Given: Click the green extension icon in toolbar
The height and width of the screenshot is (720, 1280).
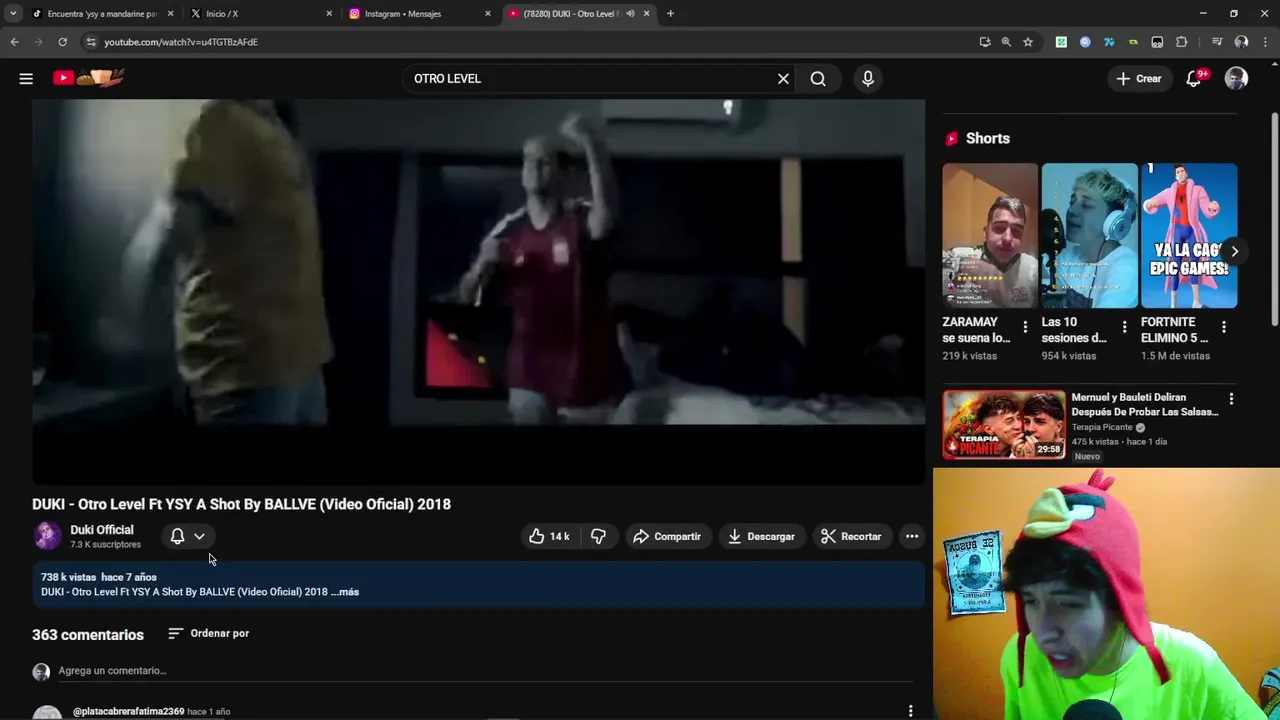Looking at the screenshot, I should point(1061,42).
